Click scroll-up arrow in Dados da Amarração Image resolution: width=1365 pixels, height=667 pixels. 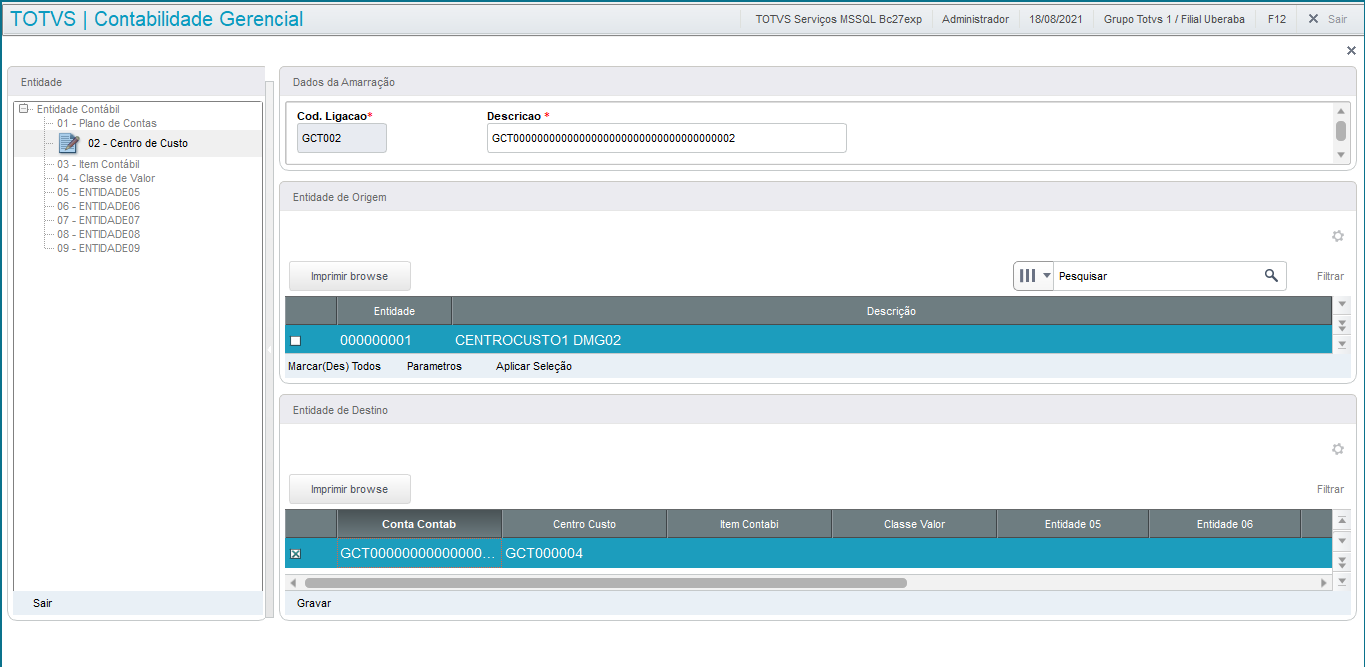1341,111
